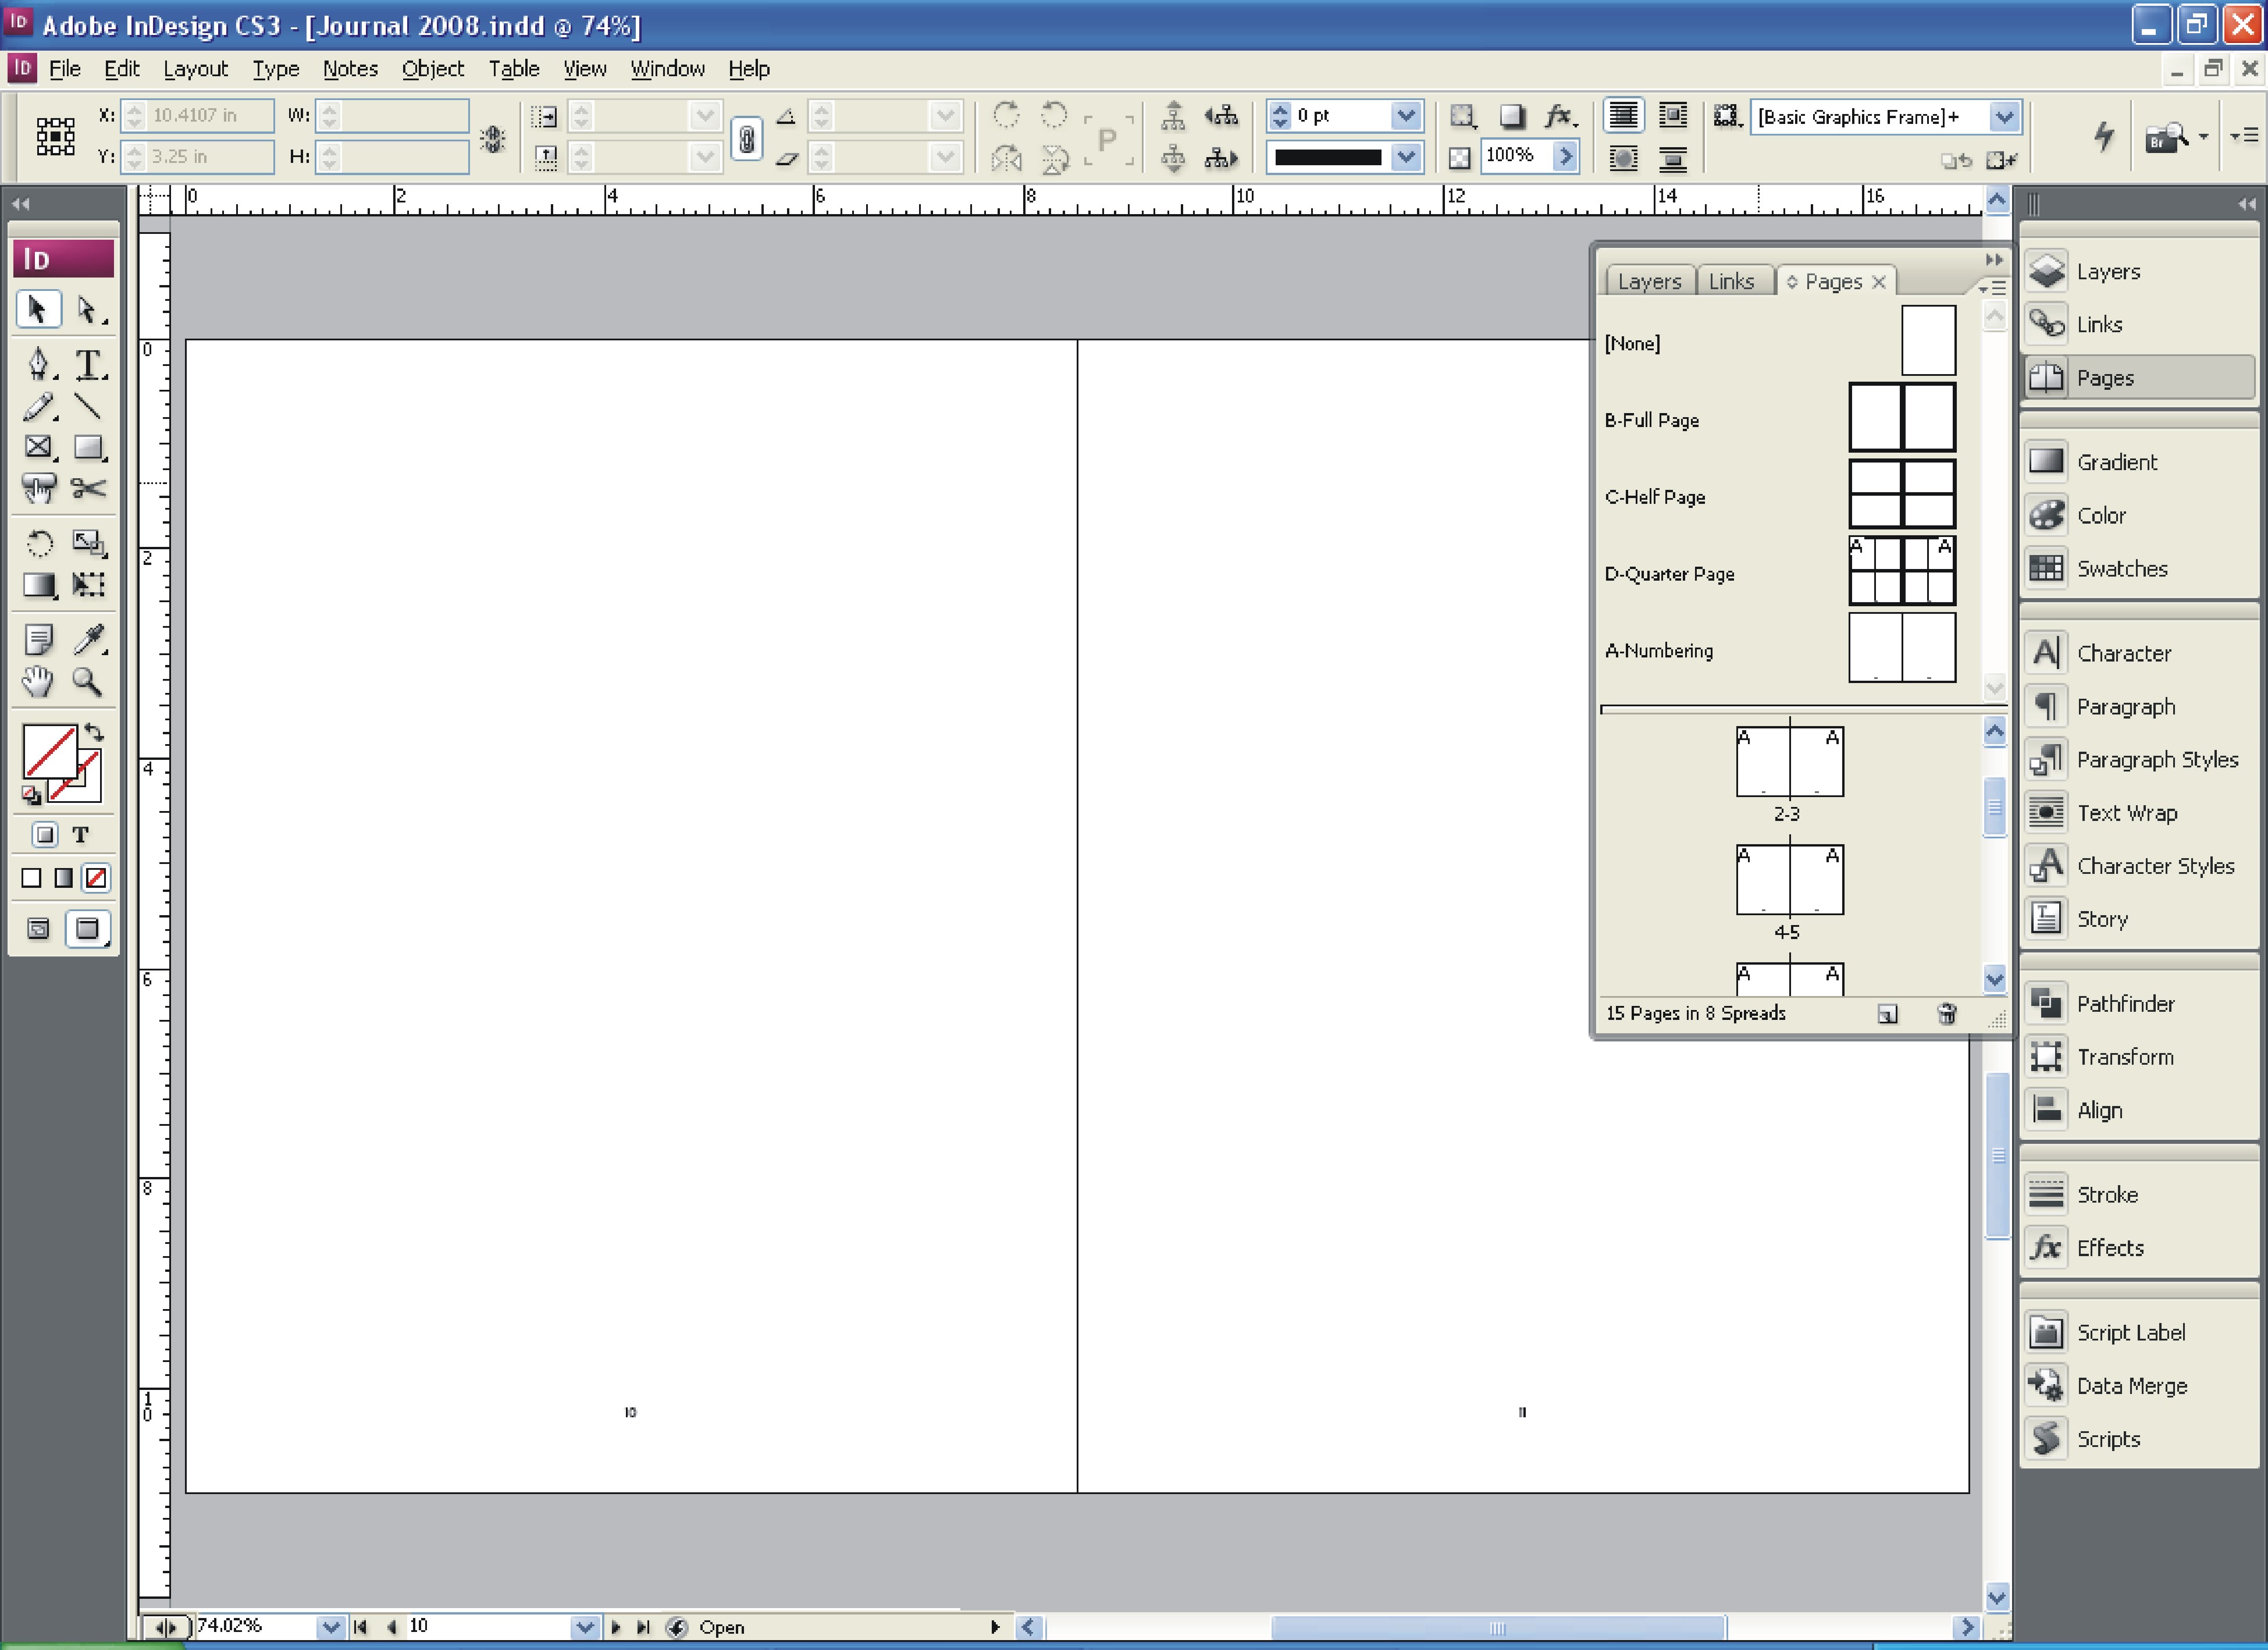Open the zoom percentage dropdown
This screenshot has height=1650, width=2268.
pos(331,1627)
